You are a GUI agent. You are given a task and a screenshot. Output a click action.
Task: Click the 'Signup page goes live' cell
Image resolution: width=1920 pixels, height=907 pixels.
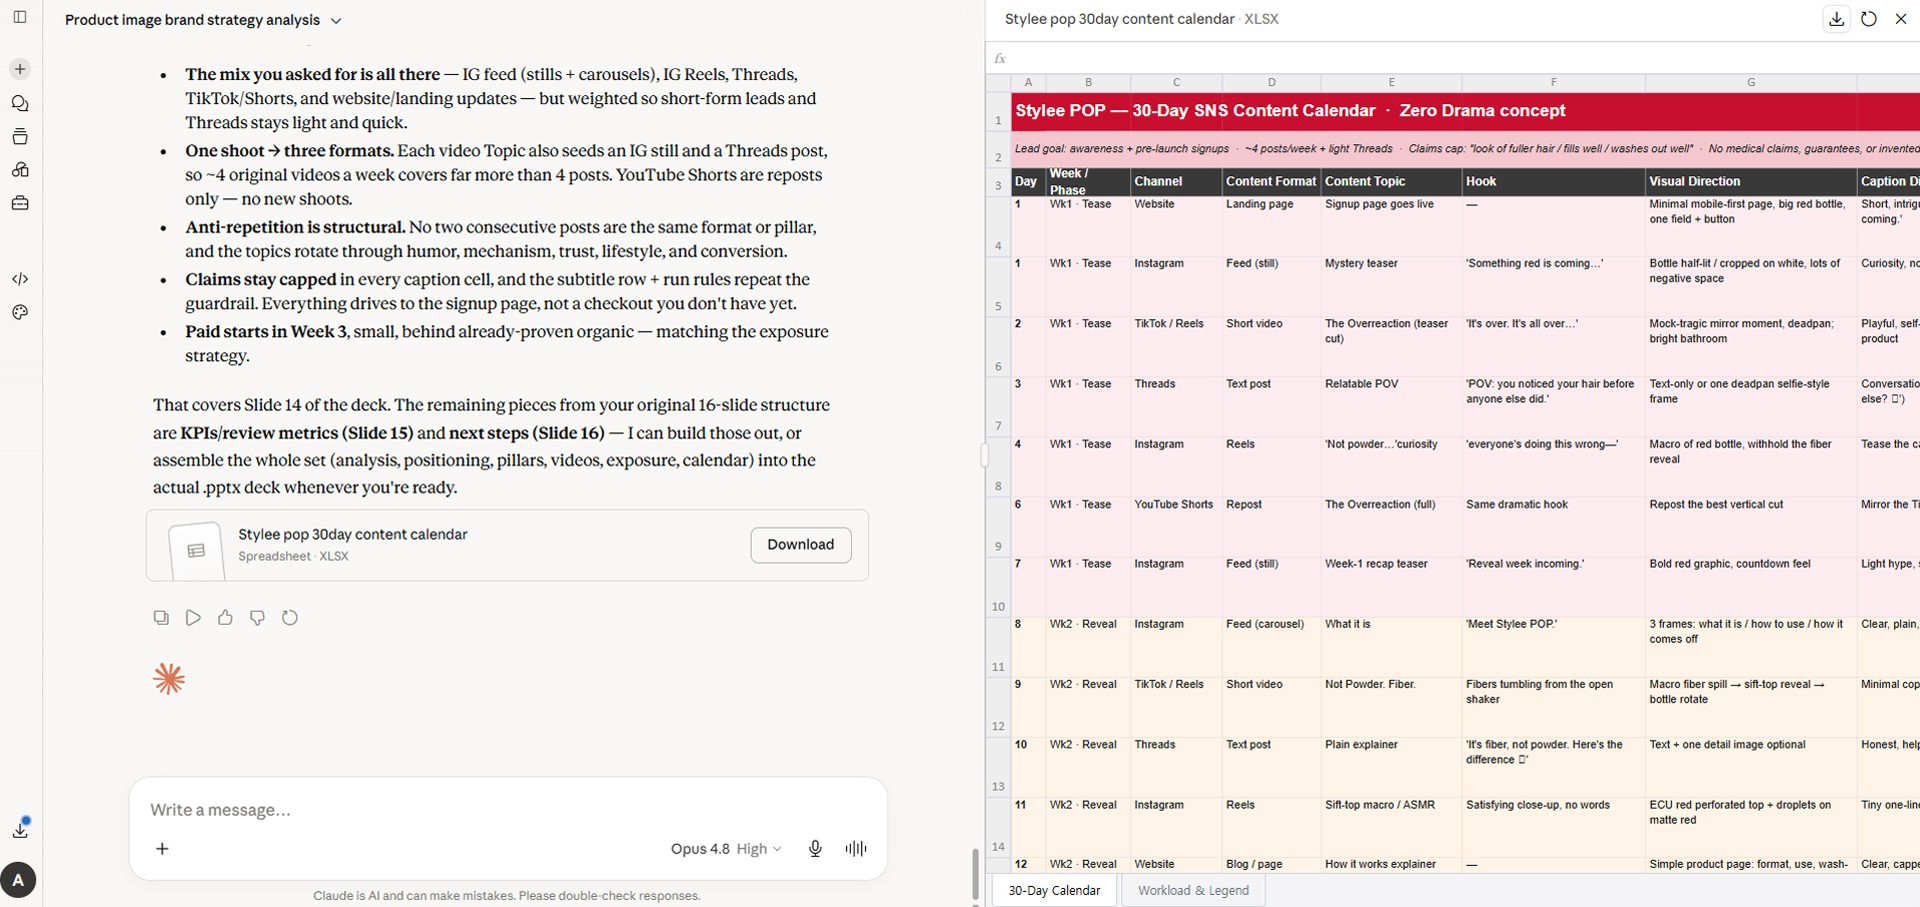click(1391, 226)
